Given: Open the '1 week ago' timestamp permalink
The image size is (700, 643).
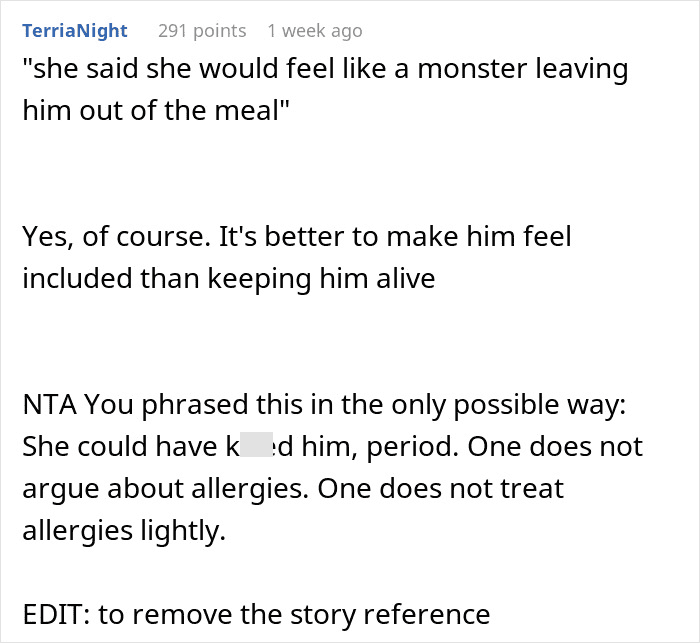Looking at the screenshot, I should pos(315,31).
